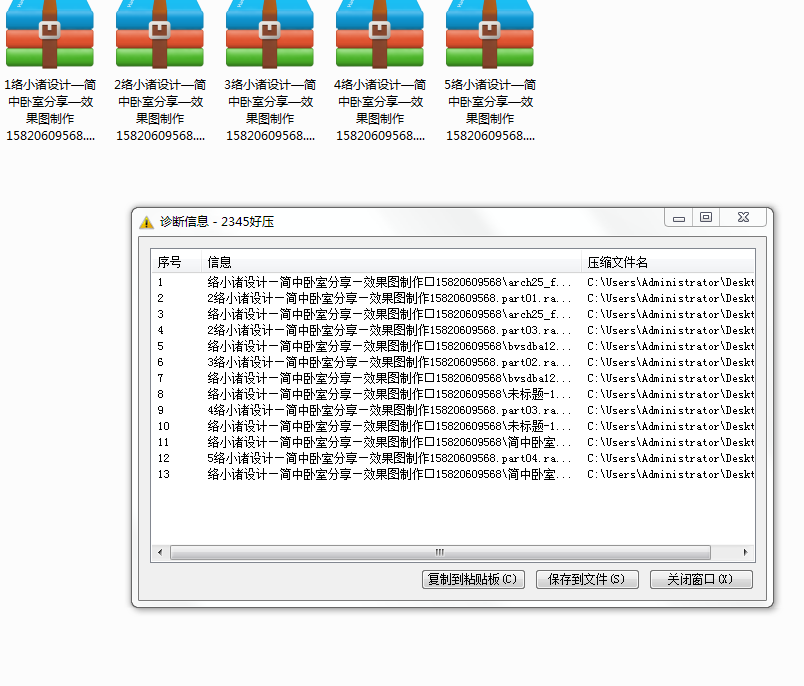
Task: Click row 13 archive path cell
Action: tap(670, 474)
